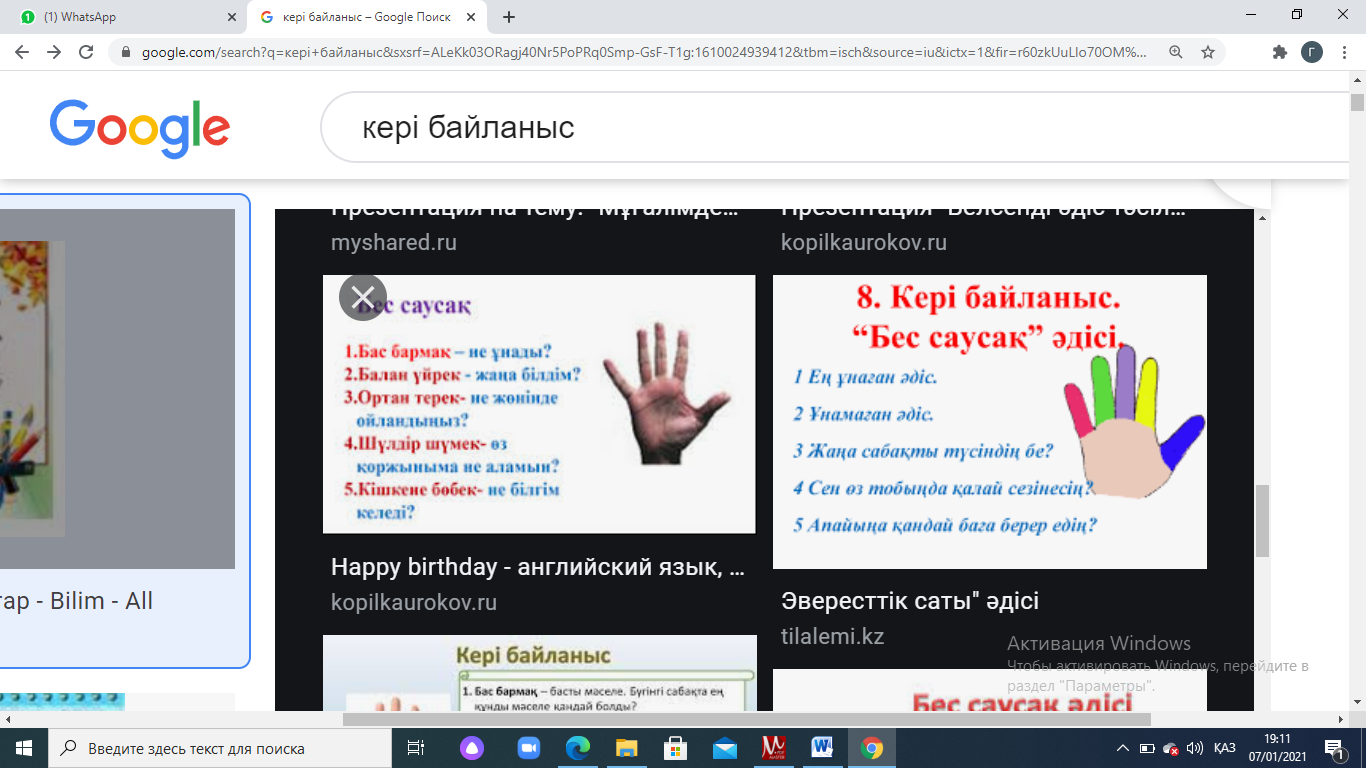
Task: Open the 'Кері байланыс' thumbnail below kopilkaurokov.ru
Action: click(540, 673)
